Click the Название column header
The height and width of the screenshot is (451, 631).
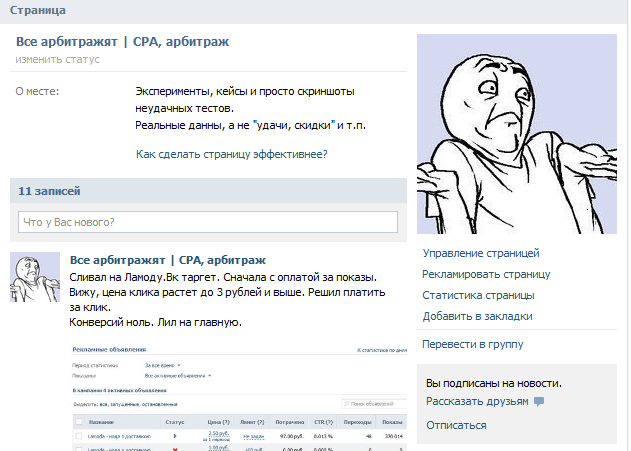click(101, 422)
